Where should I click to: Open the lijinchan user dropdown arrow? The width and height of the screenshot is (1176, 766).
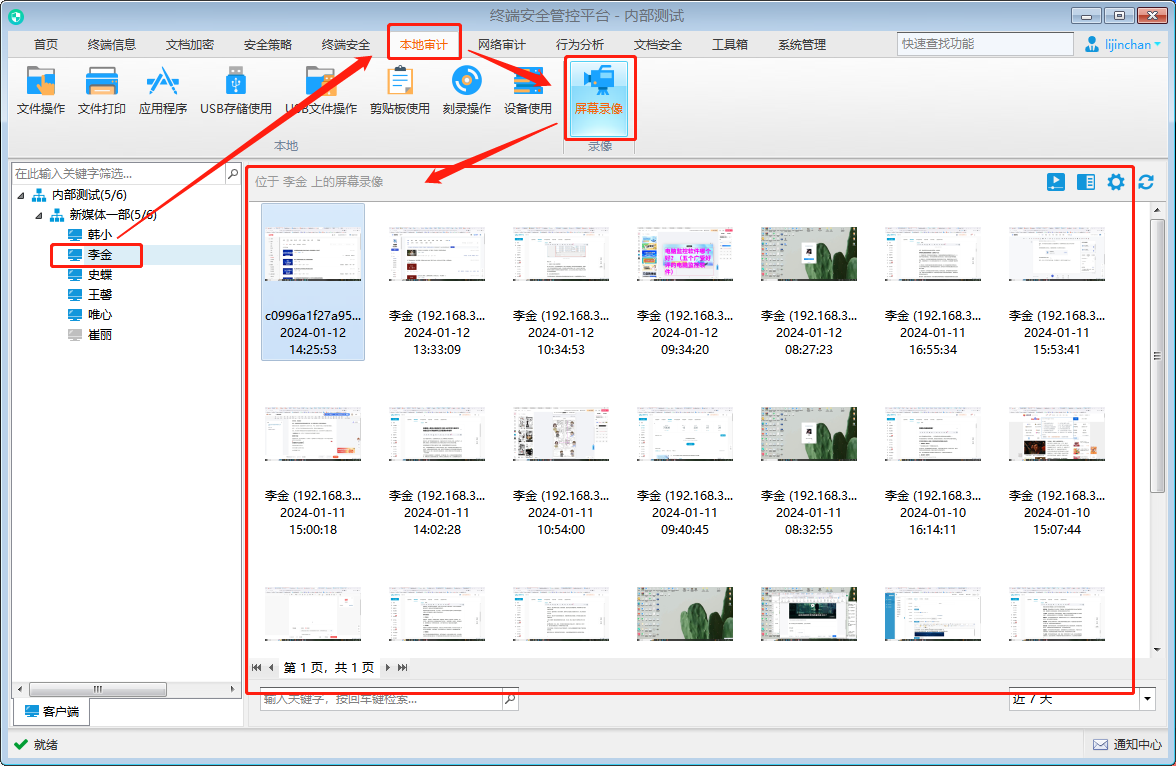[1157, 44]
